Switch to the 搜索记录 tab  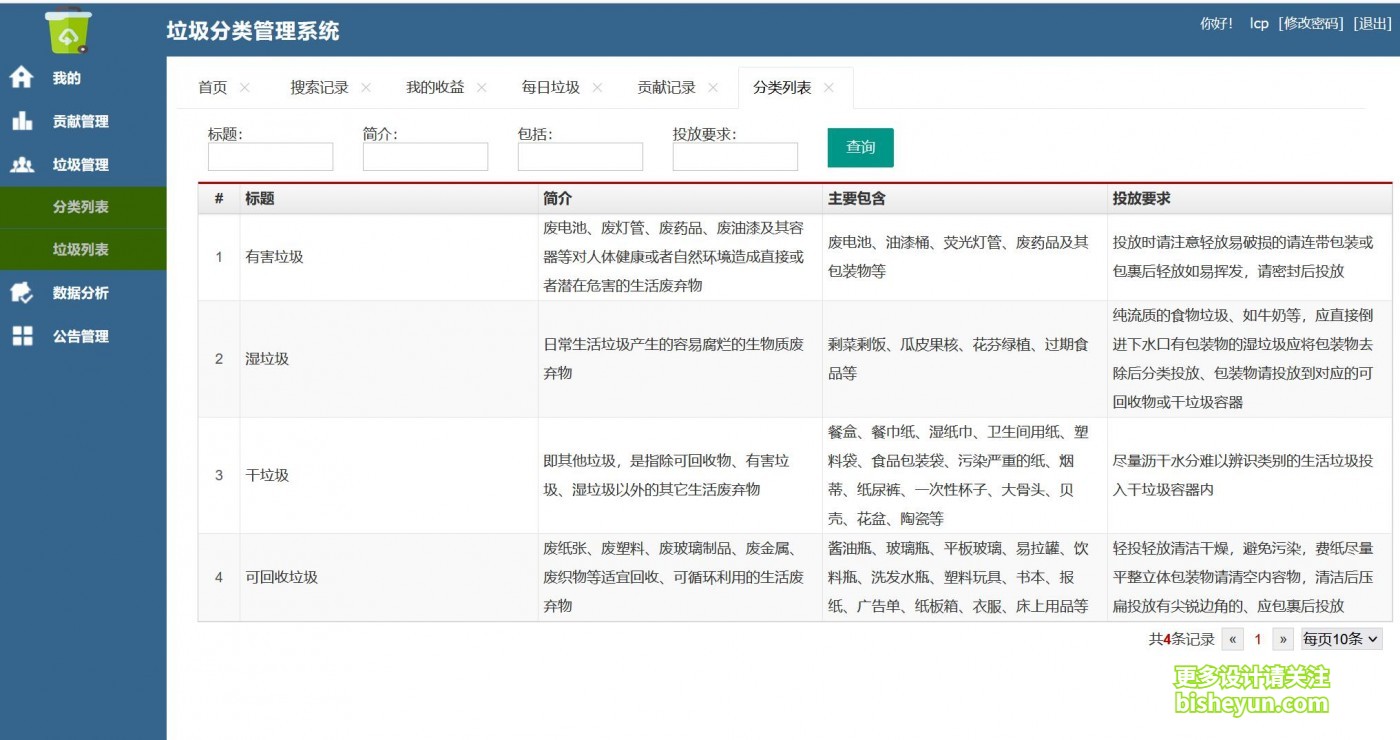pos(319,88)
